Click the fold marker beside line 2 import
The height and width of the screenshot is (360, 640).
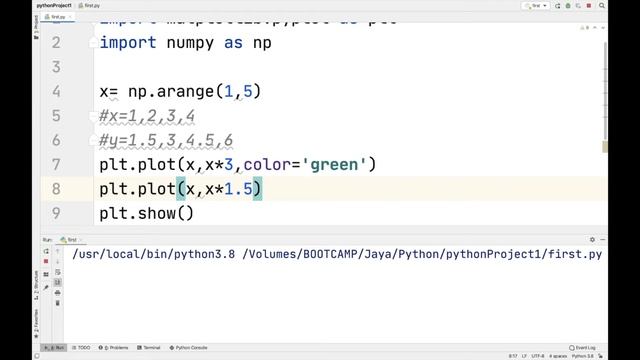click(x=93, y=42)
